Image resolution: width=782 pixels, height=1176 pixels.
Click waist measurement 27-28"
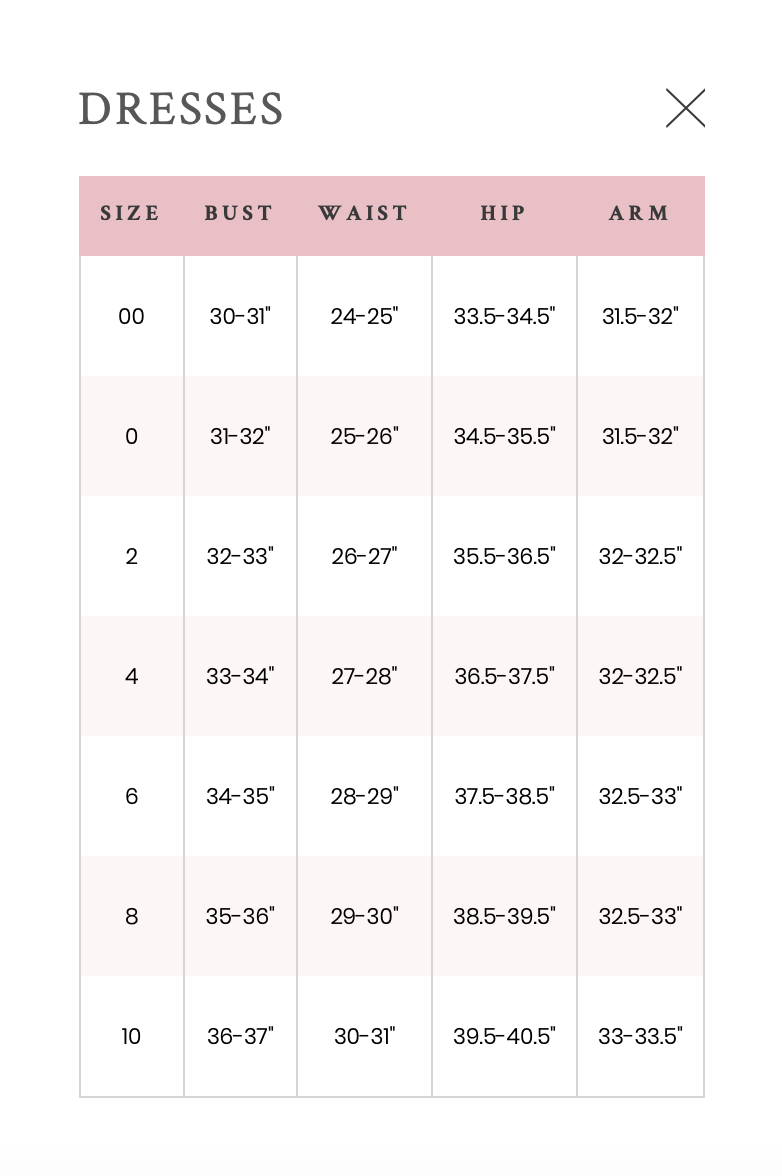tap(364, 676)
